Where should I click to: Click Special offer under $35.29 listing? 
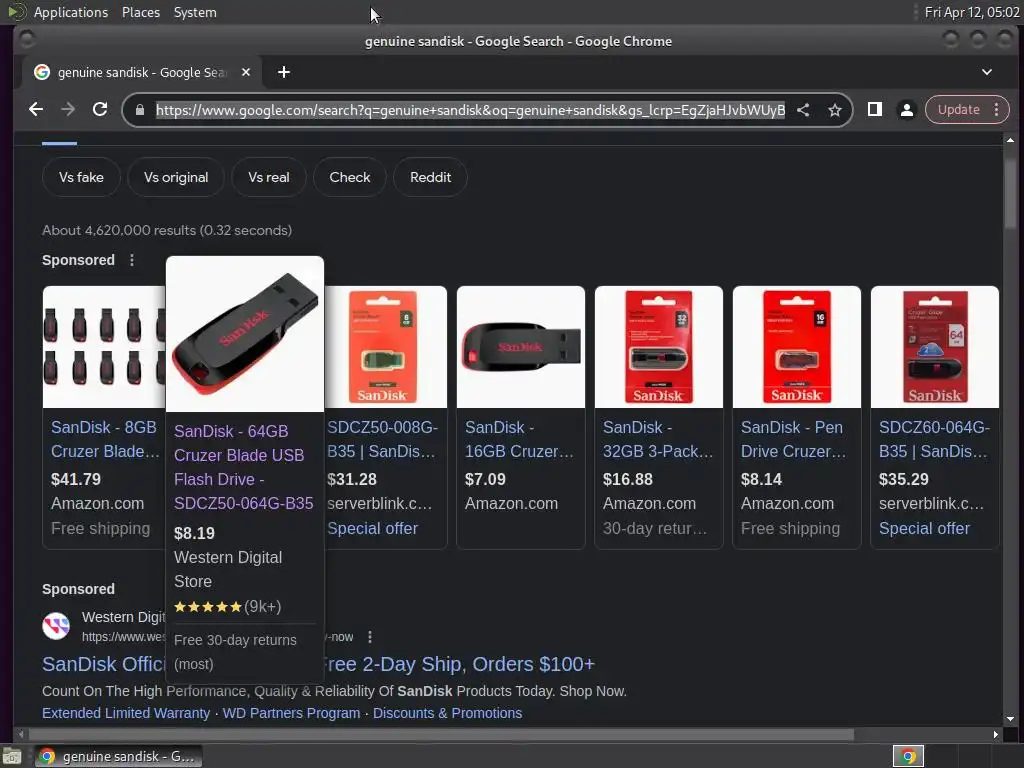924,528
